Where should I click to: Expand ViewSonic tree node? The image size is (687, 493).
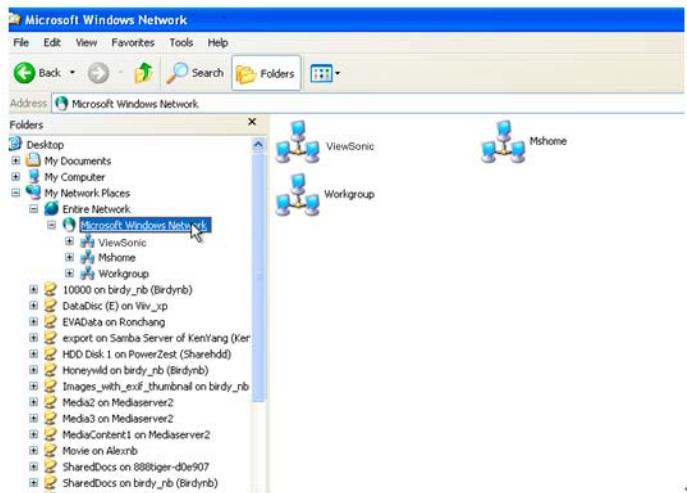[69, 241]
